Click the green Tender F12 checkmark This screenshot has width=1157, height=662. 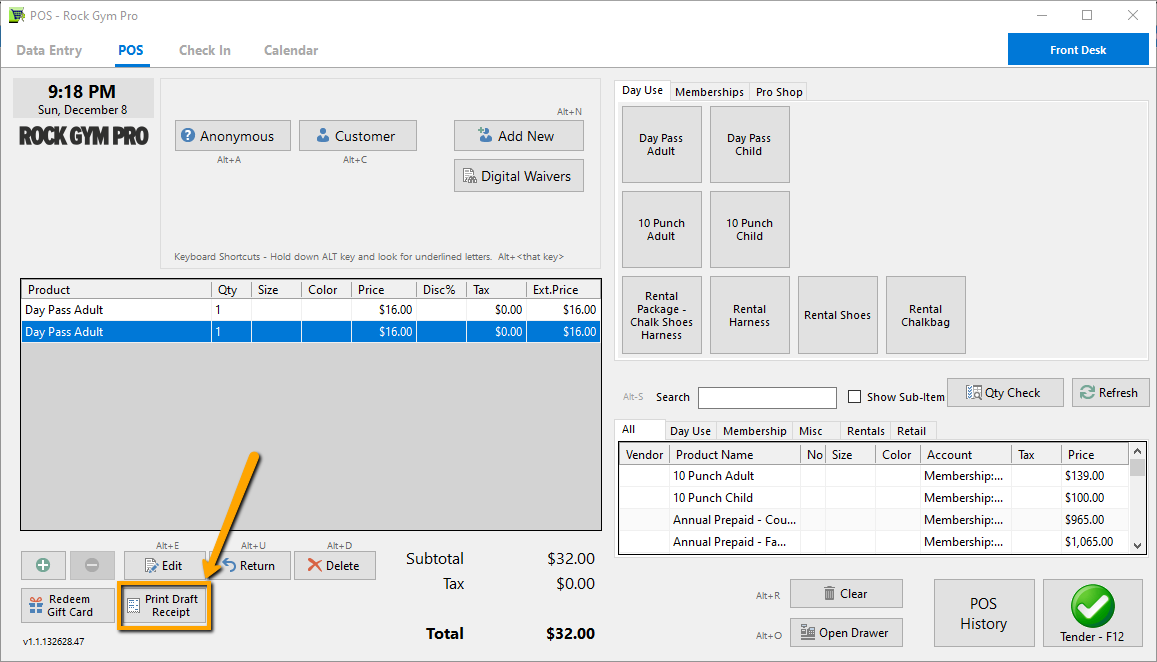pos(1092,605)
